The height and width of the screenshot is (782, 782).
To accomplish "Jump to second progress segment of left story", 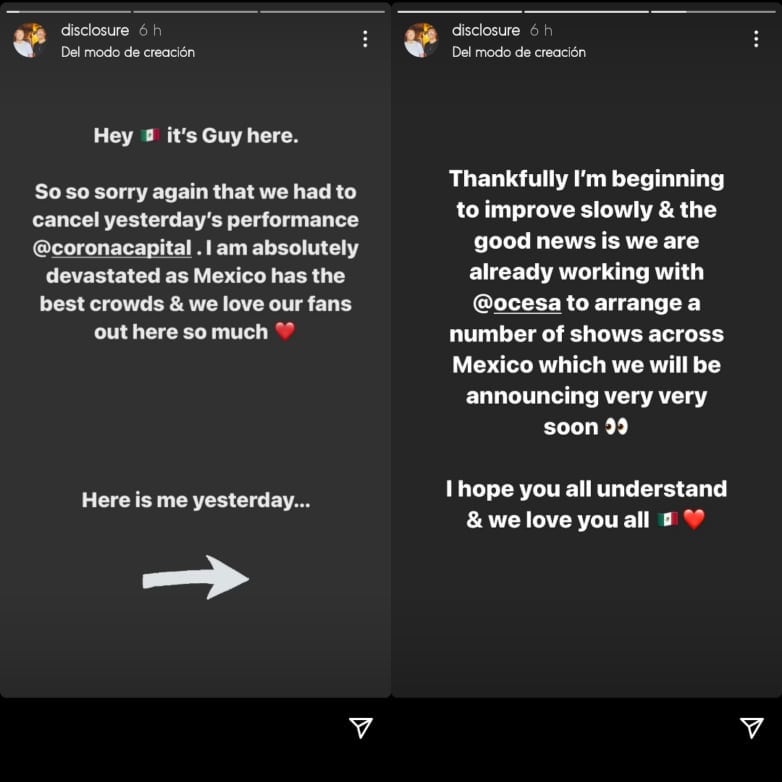I will (x=195, y=11).
